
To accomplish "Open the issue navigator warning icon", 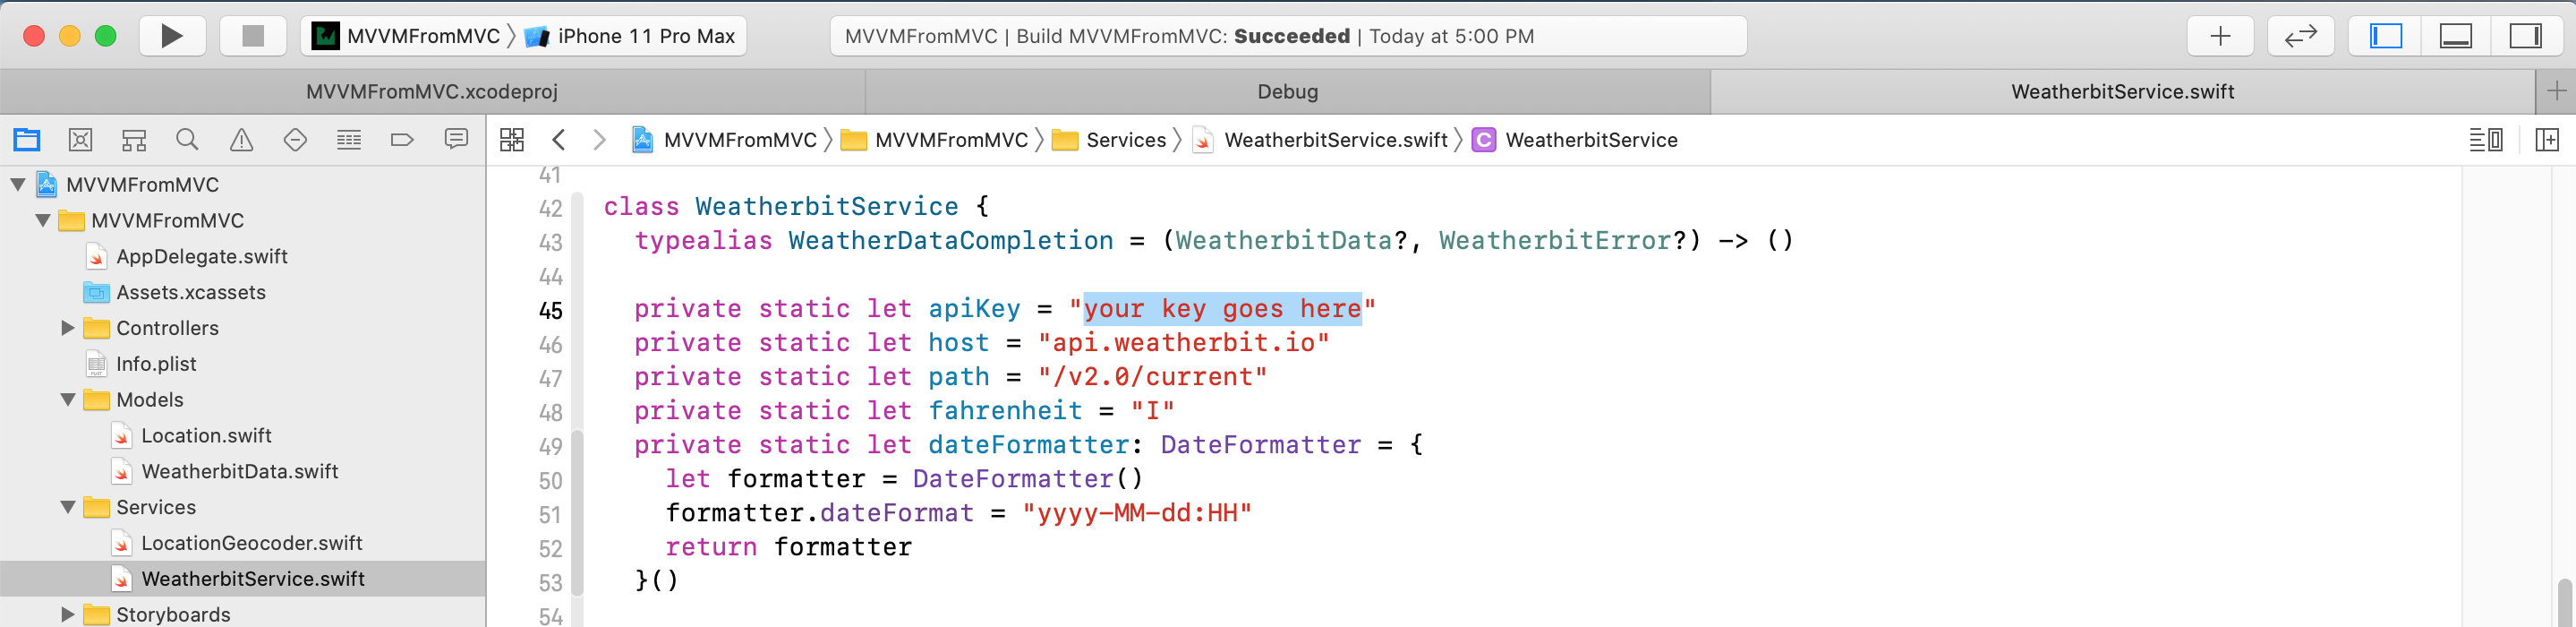I will tap(241, 140).
